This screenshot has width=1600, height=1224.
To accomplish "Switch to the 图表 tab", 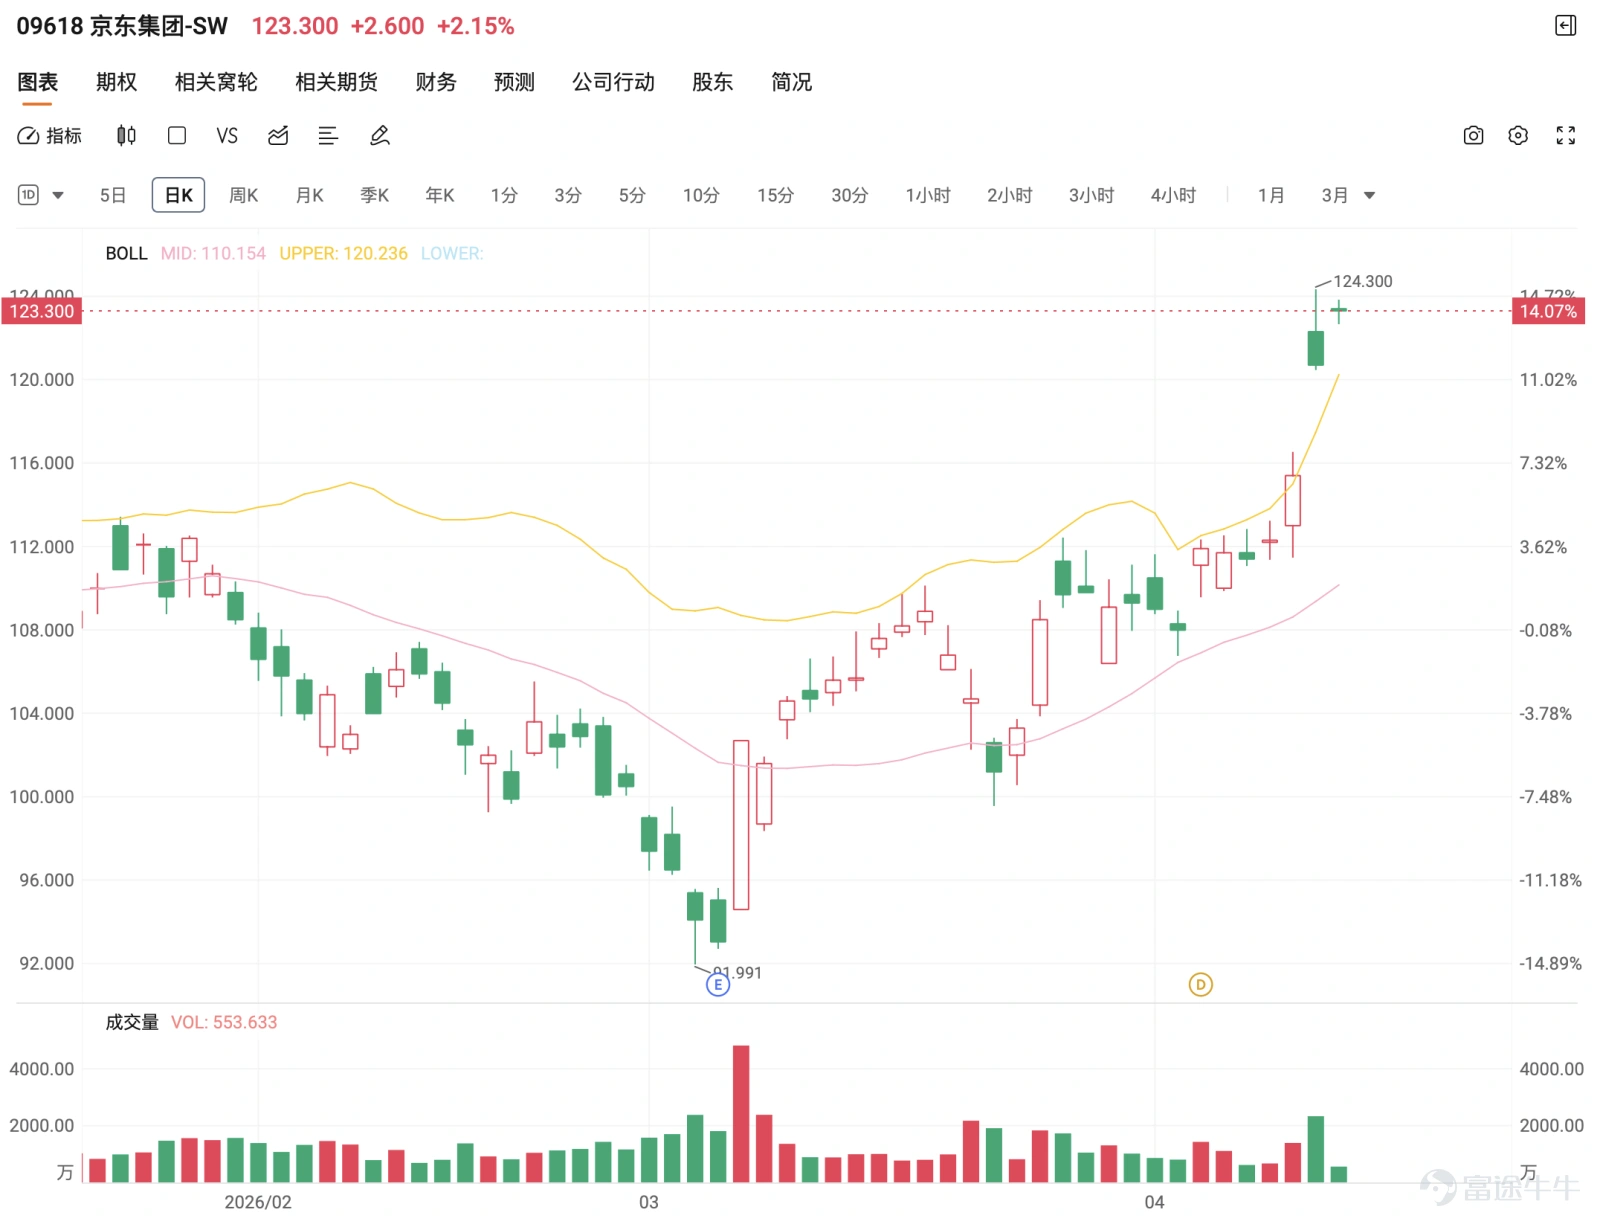I will [x=38, y=82].
